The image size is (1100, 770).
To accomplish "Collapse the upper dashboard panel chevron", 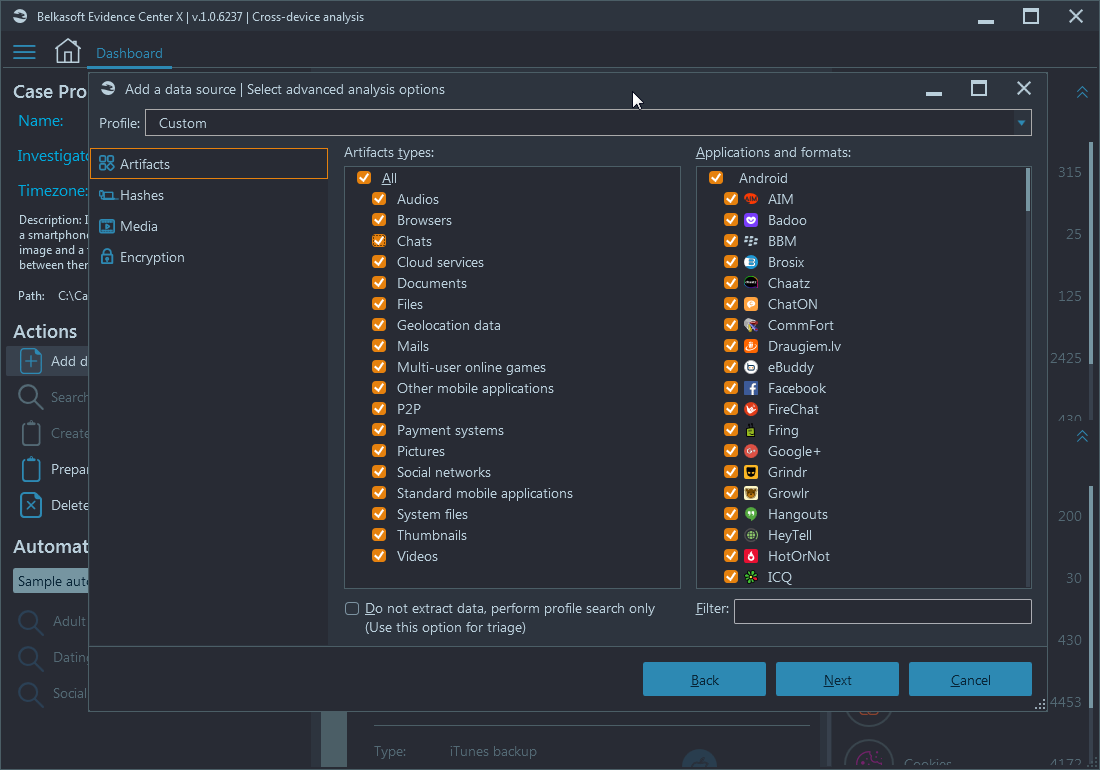I will pyautogui.click(x=1082, y=93).
